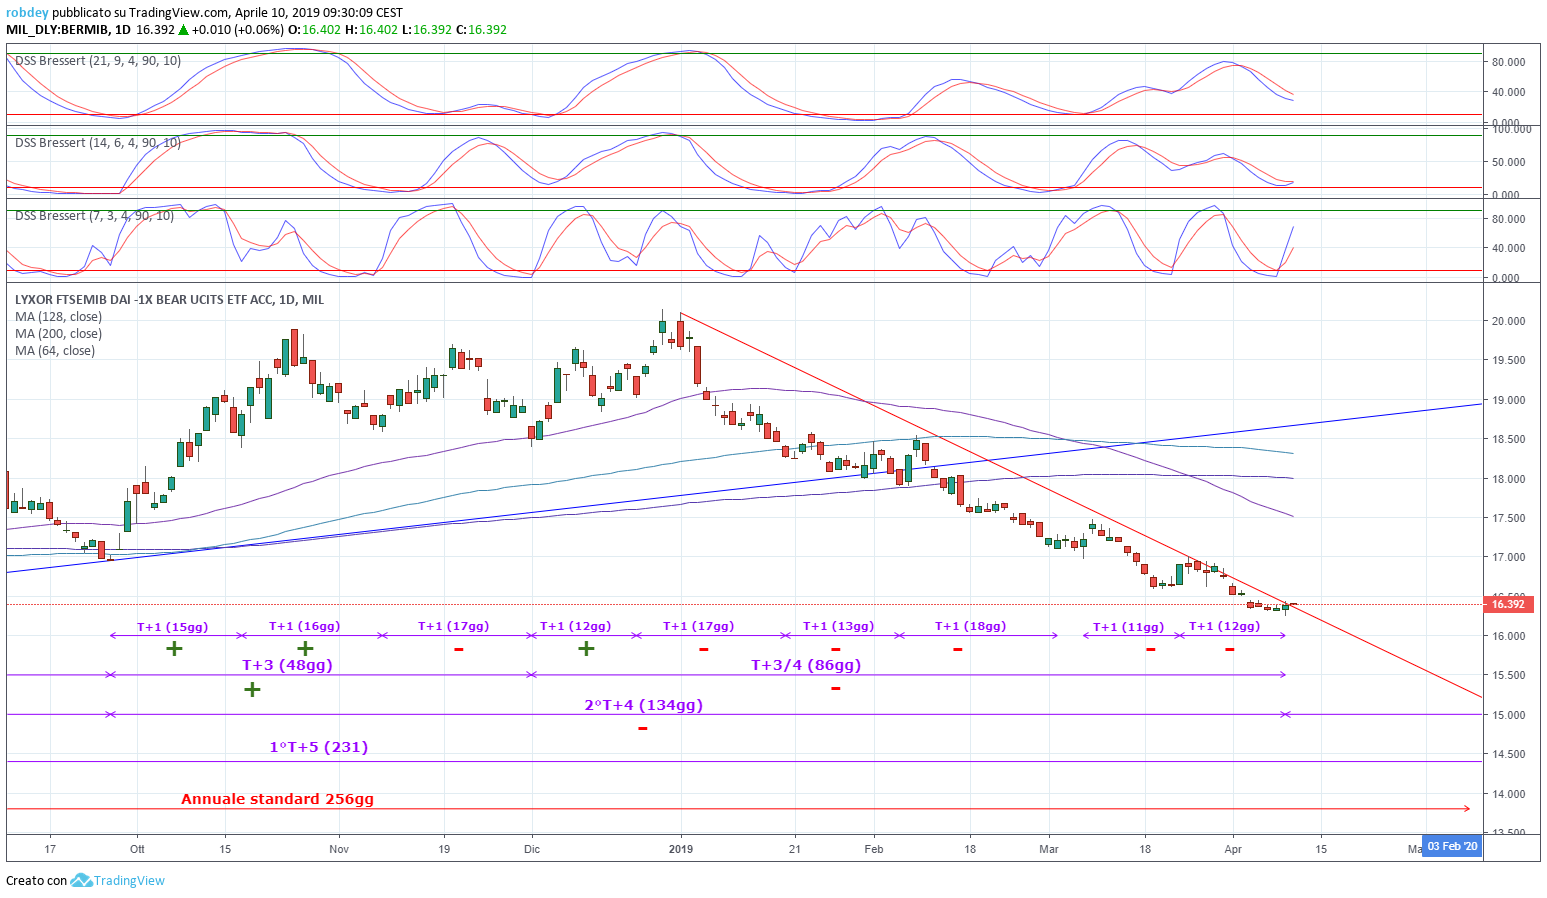Select the DSS Bressert (21, 9, 4, 90, 10) label
The image size is (1547, 898).
[98, 61]
